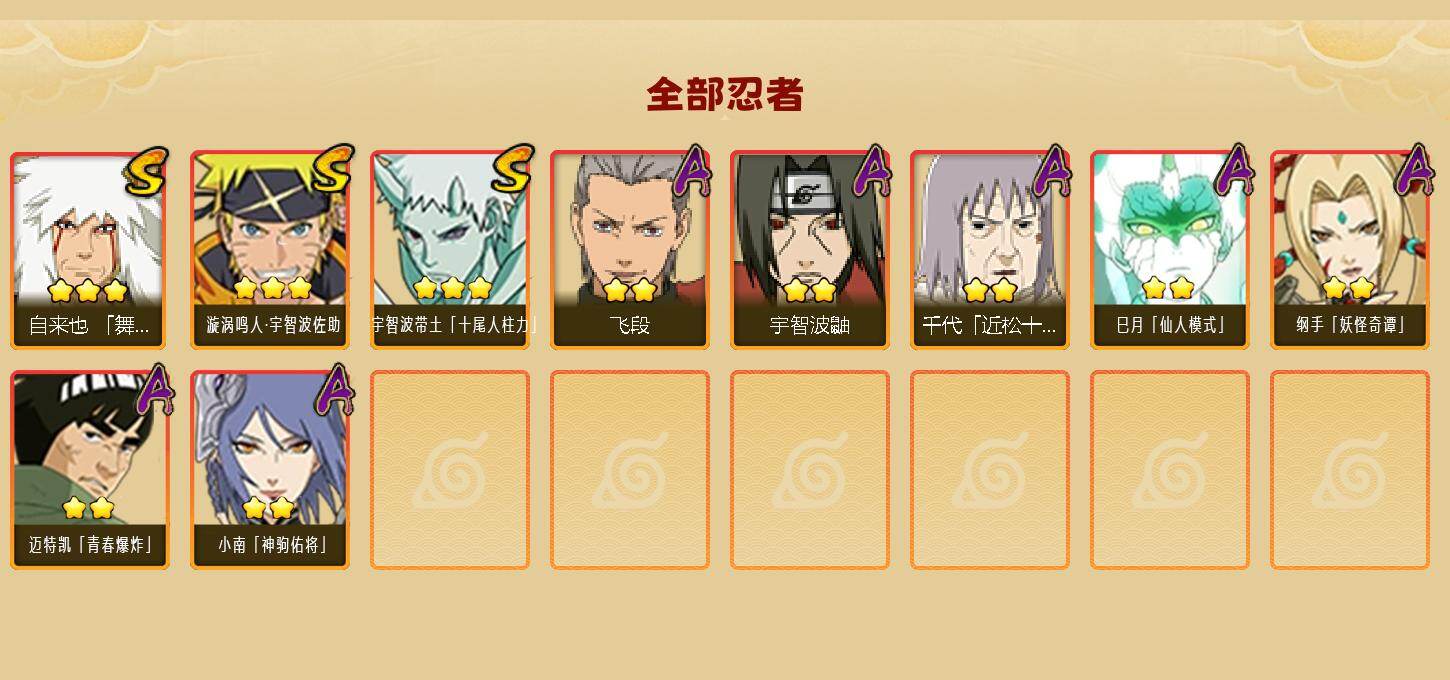
Task: Select the Jiraiya 自来也 ninja card
Action: click(90, 250)
